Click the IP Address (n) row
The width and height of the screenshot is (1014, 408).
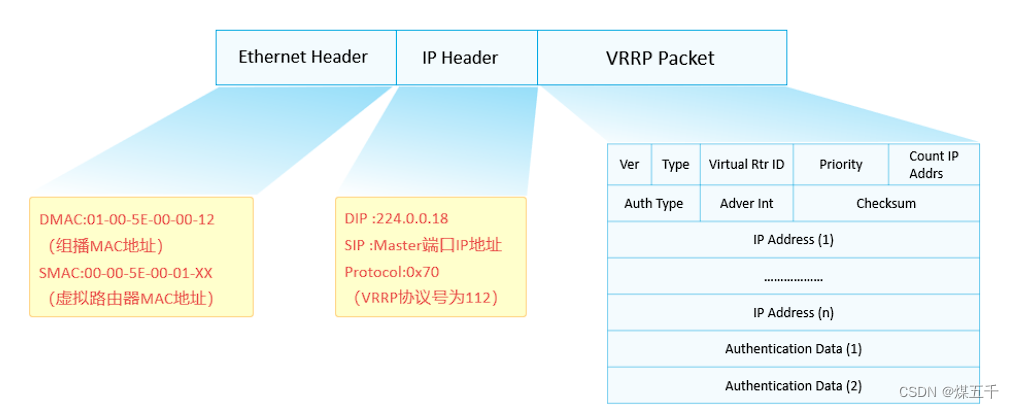coord(793,312)
